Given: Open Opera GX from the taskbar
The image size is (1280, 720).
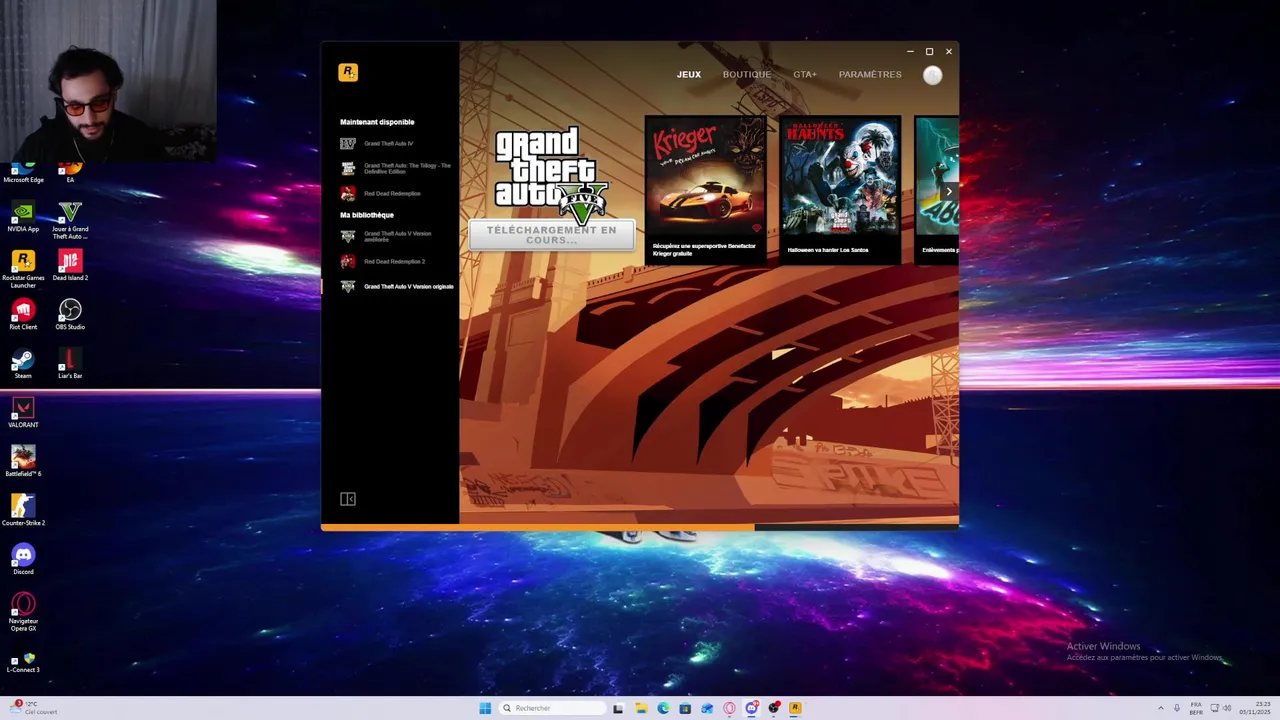Looking at the screenshot, I should coord(729,708).
